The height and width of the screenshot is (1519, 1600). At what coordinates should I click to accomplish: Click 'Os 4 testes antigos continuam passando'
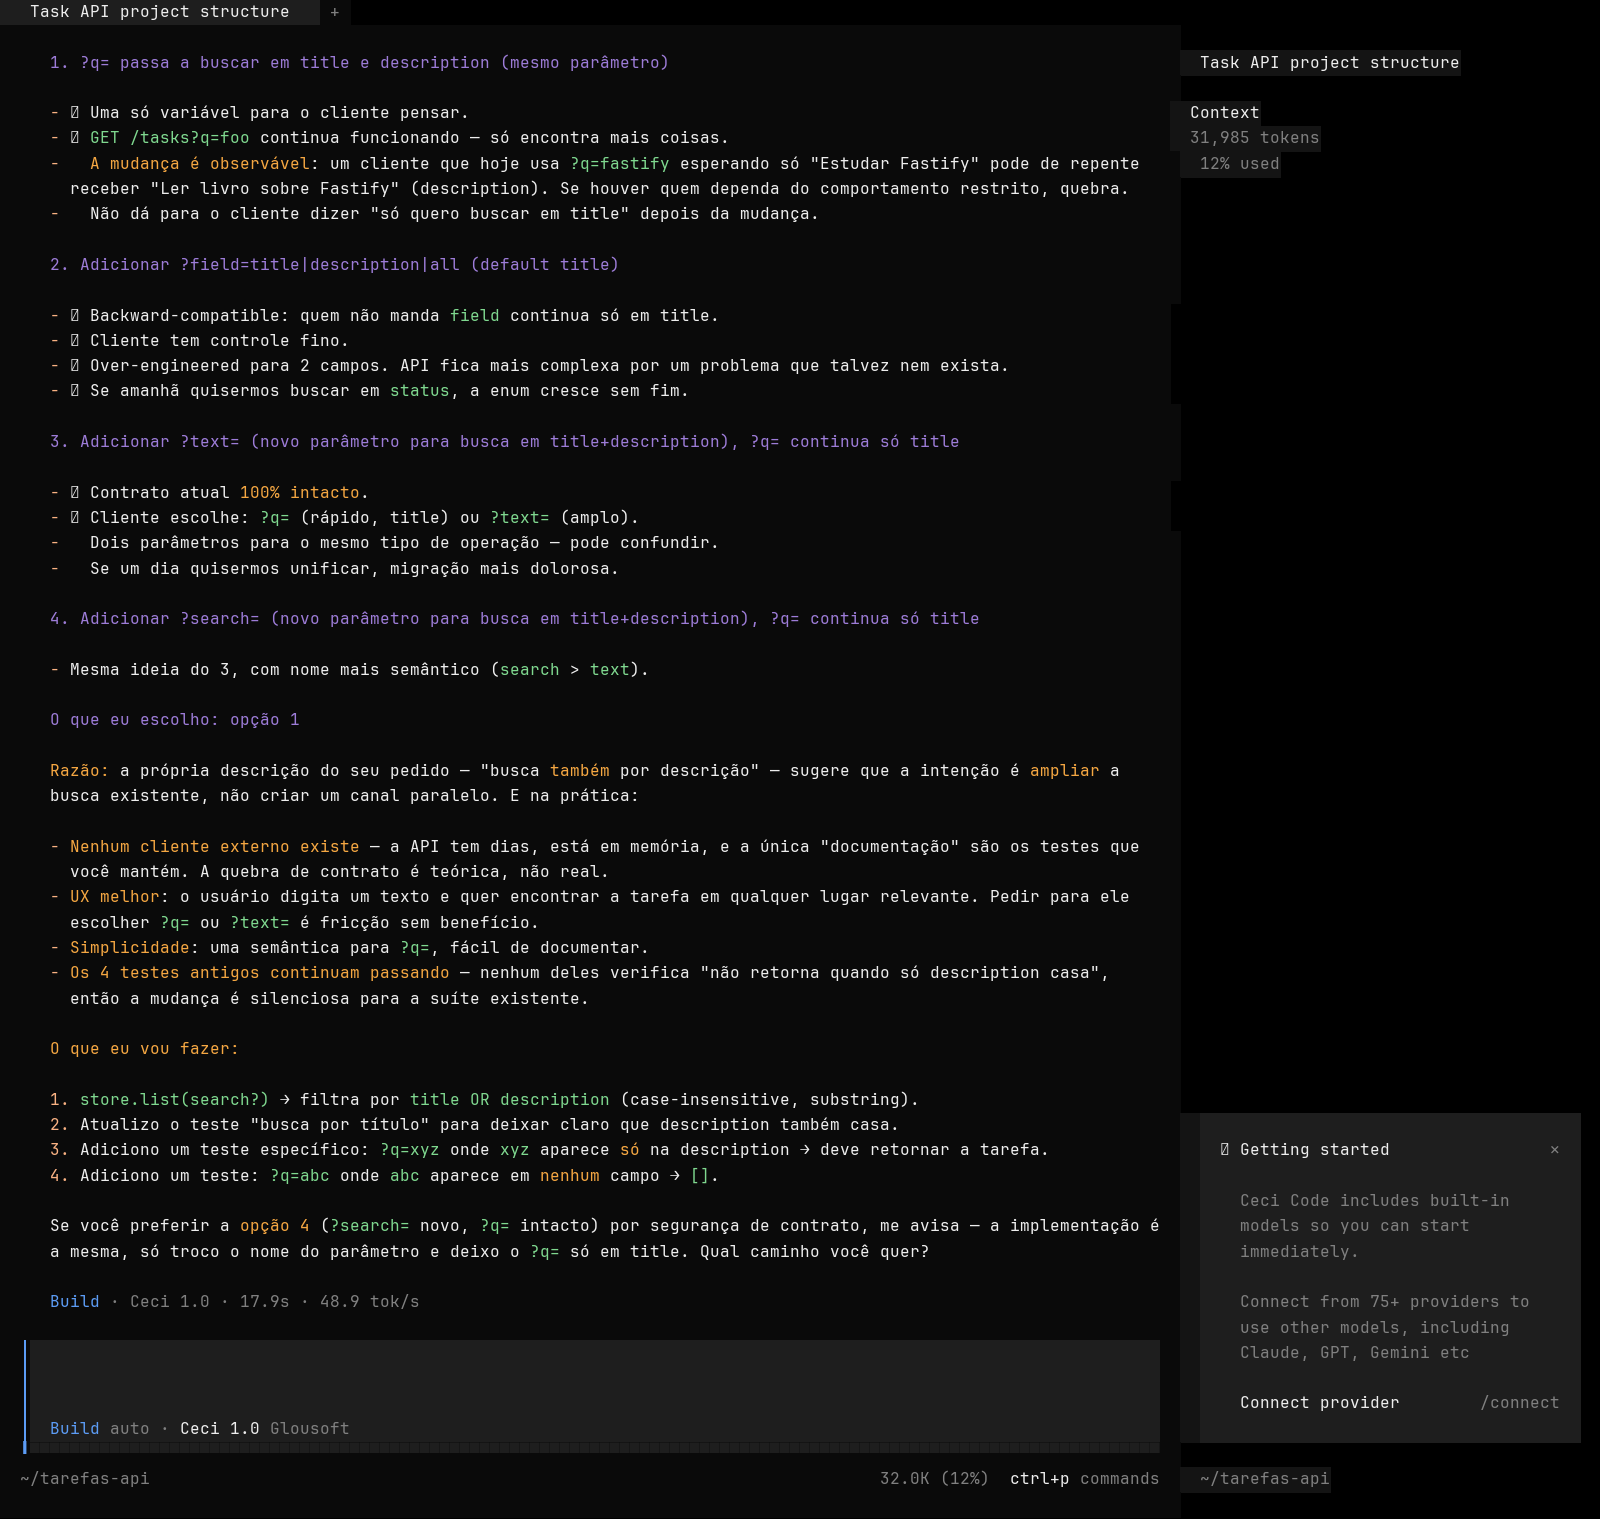[260, 973]
